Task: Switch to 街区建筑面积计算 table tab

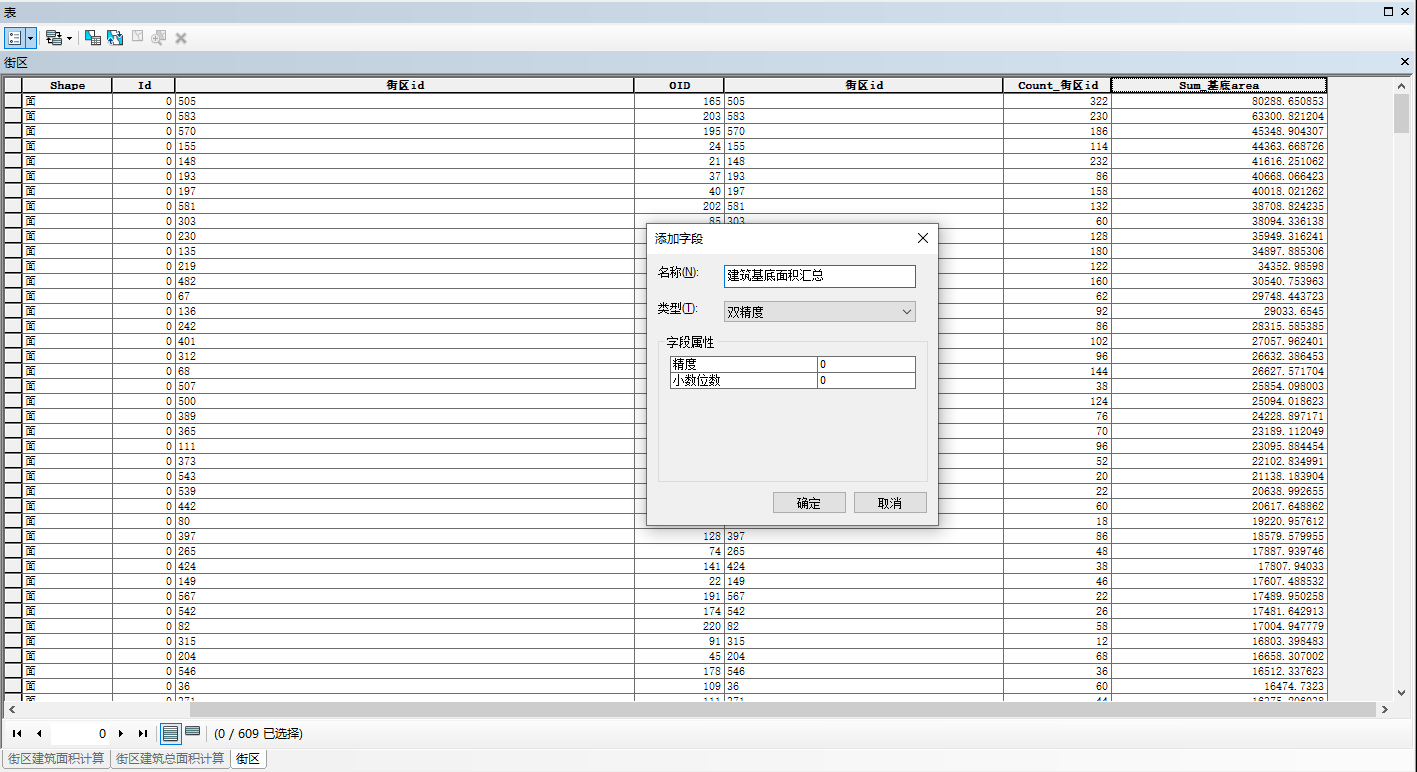Action: (x=56, y=759)
